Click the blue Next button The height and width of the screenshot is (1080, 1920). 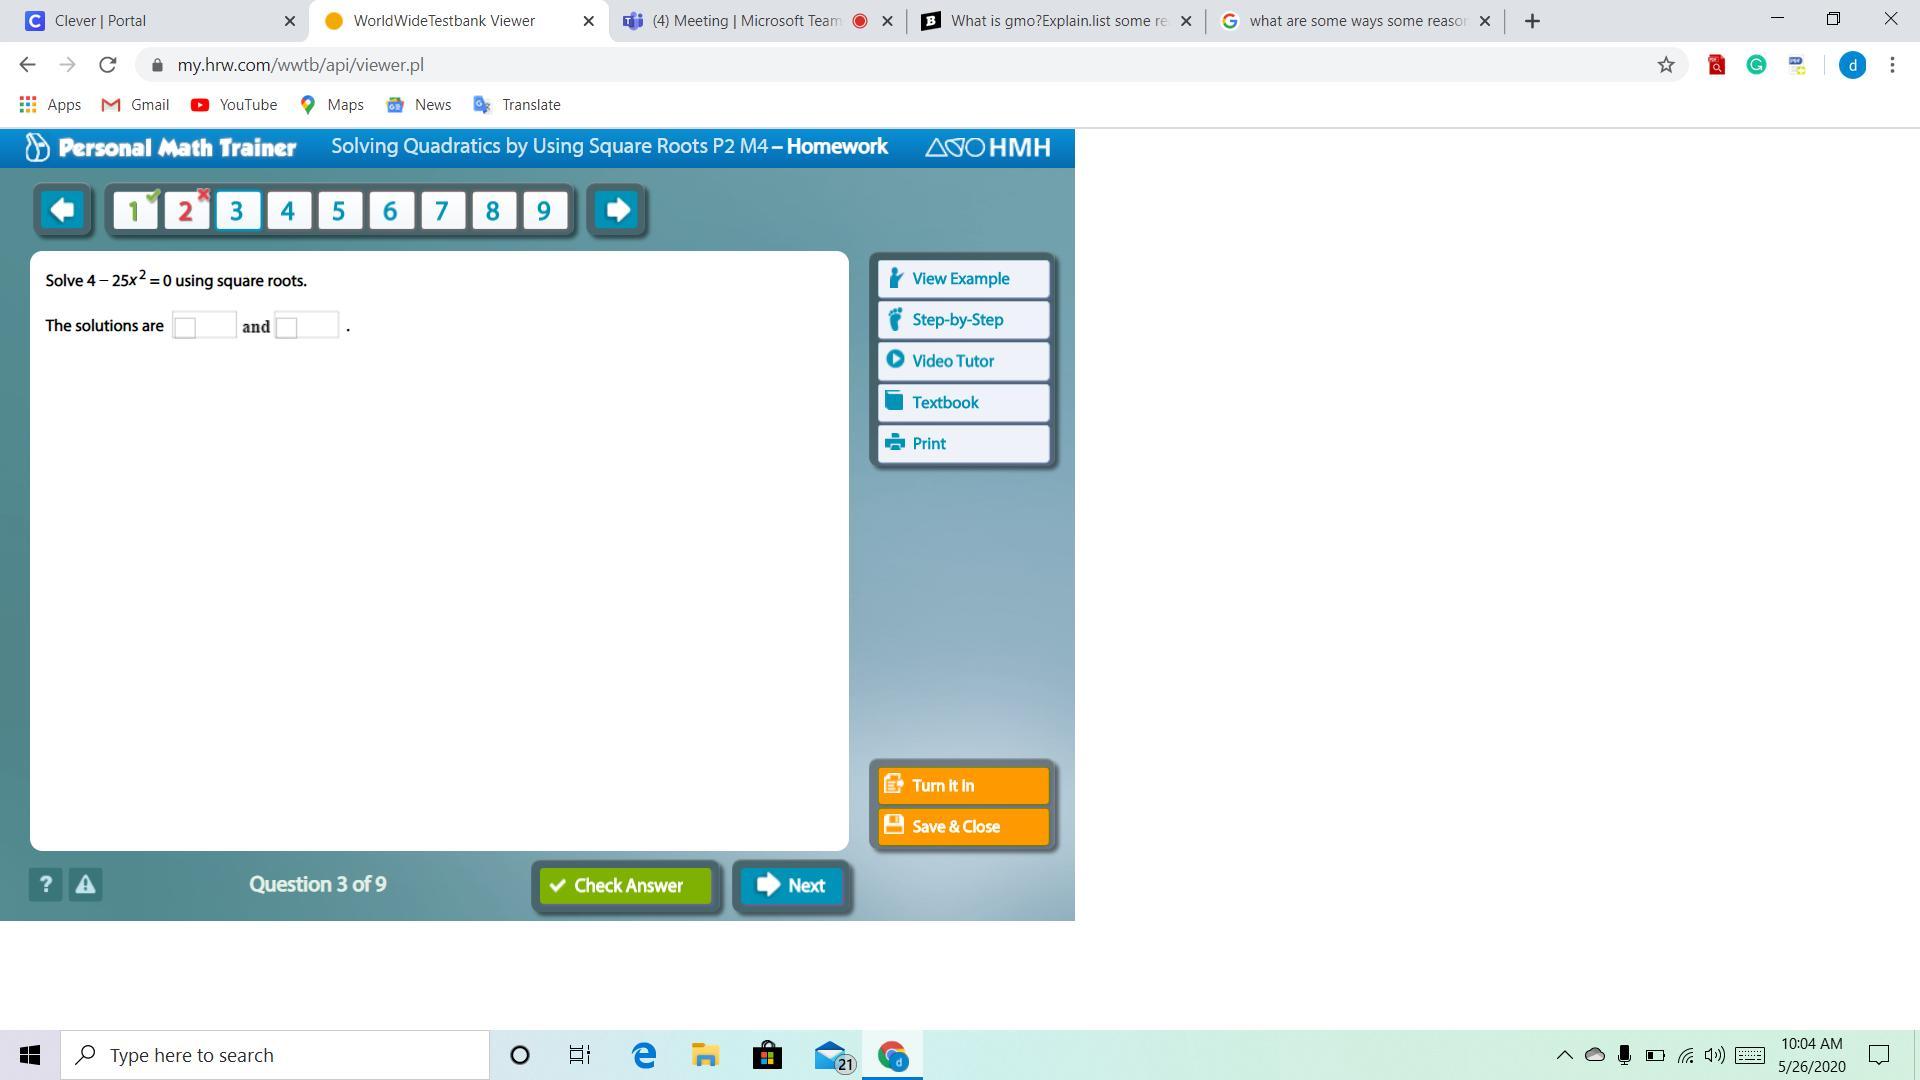(791, 885)
